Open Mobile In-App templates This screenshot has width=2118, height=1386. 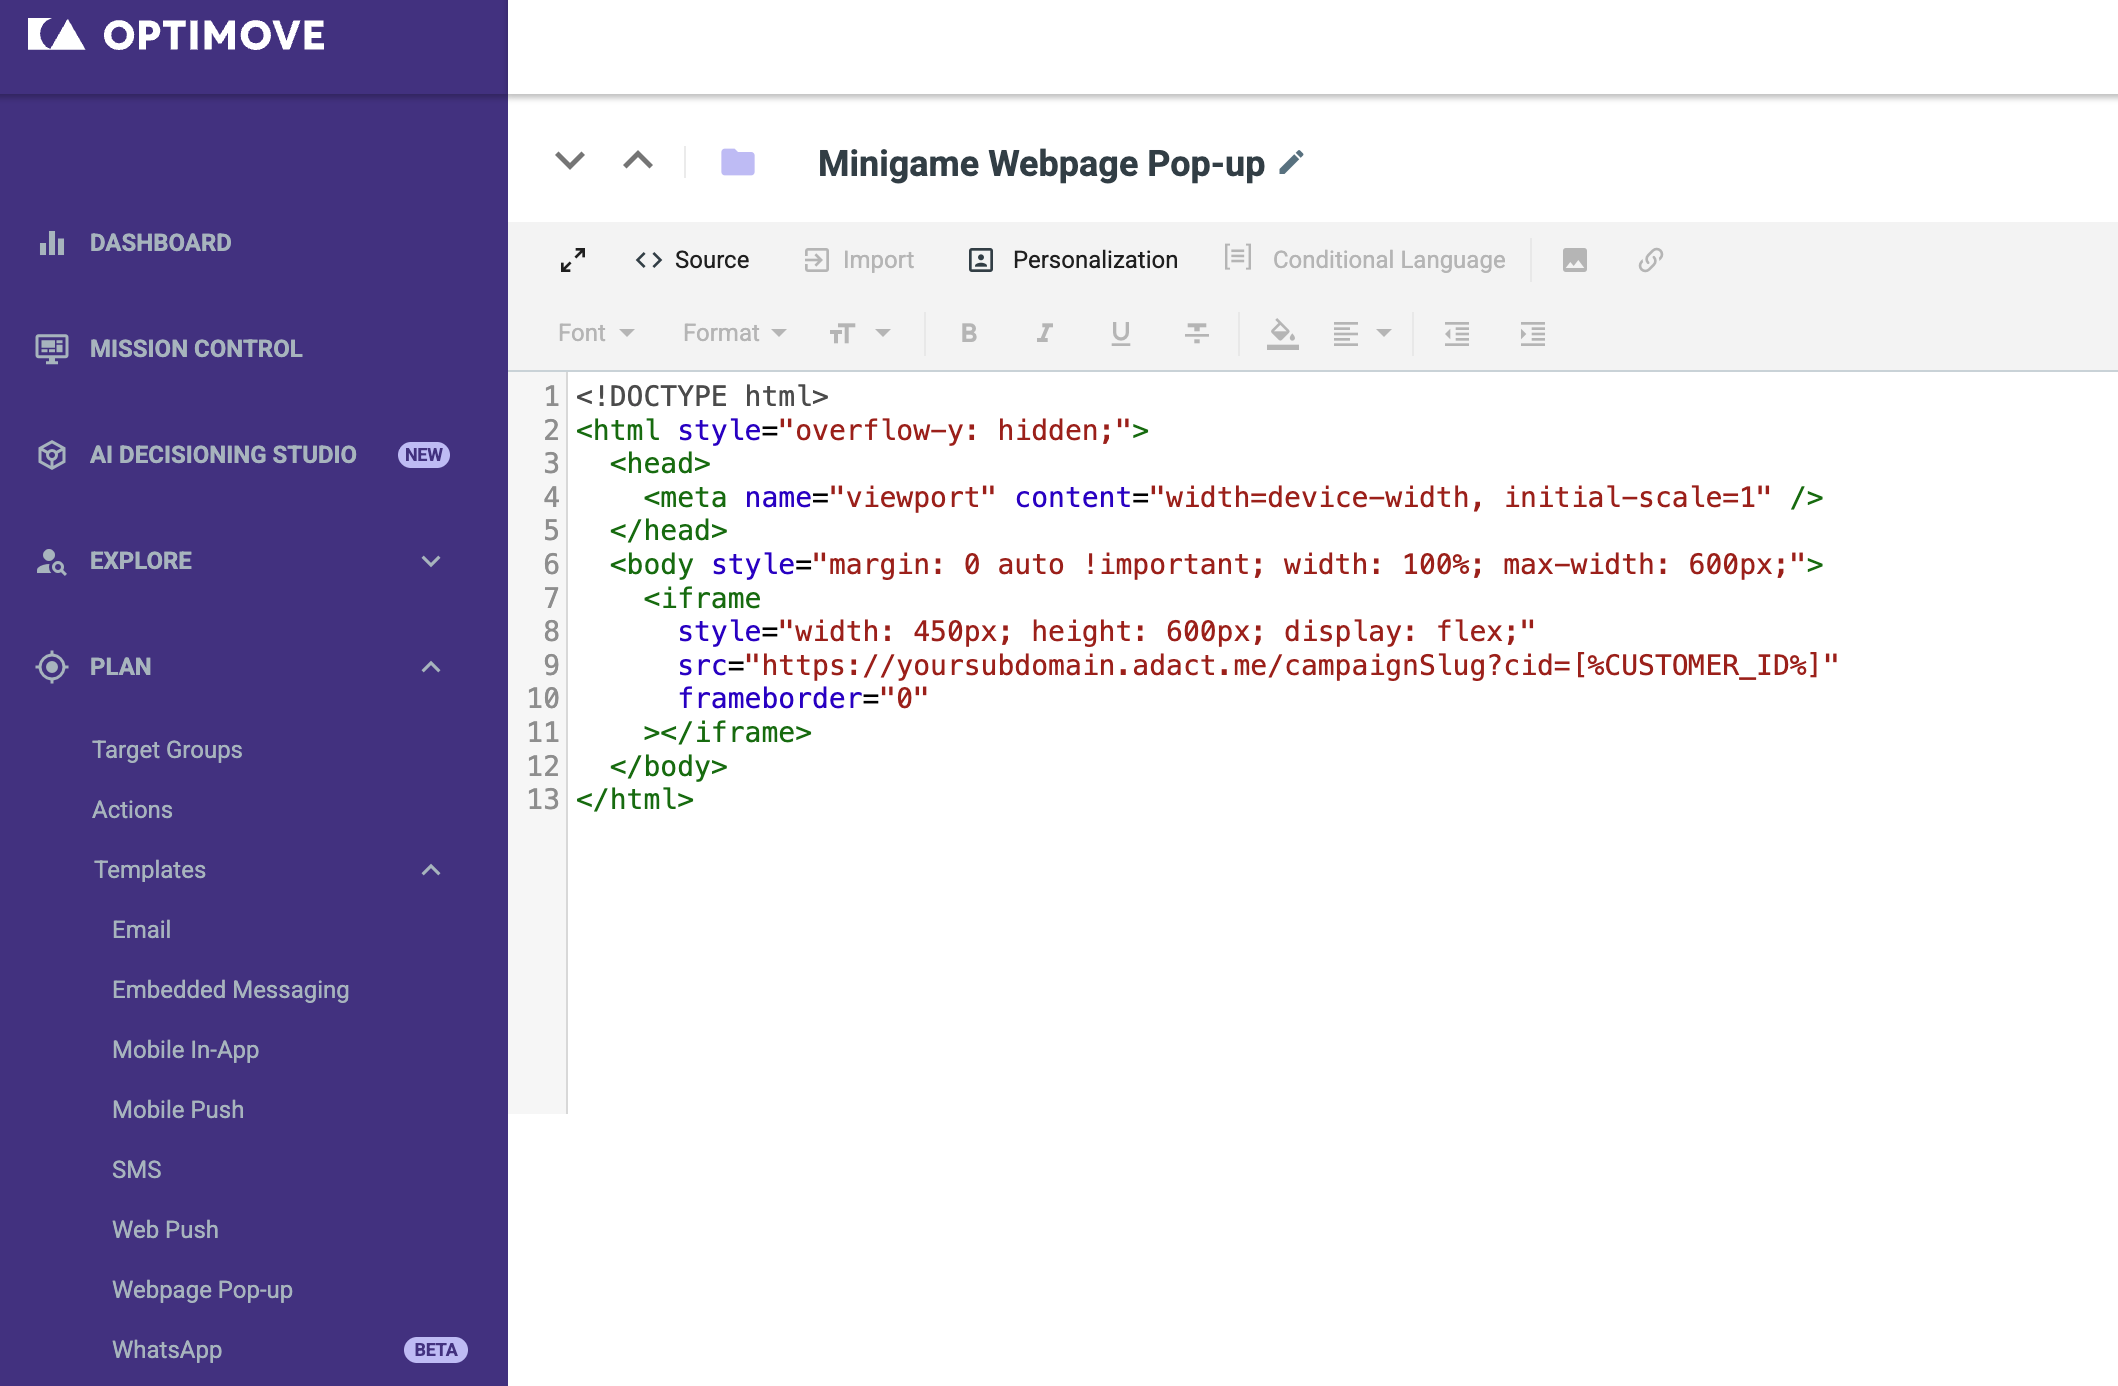[x=186, y=1050]
